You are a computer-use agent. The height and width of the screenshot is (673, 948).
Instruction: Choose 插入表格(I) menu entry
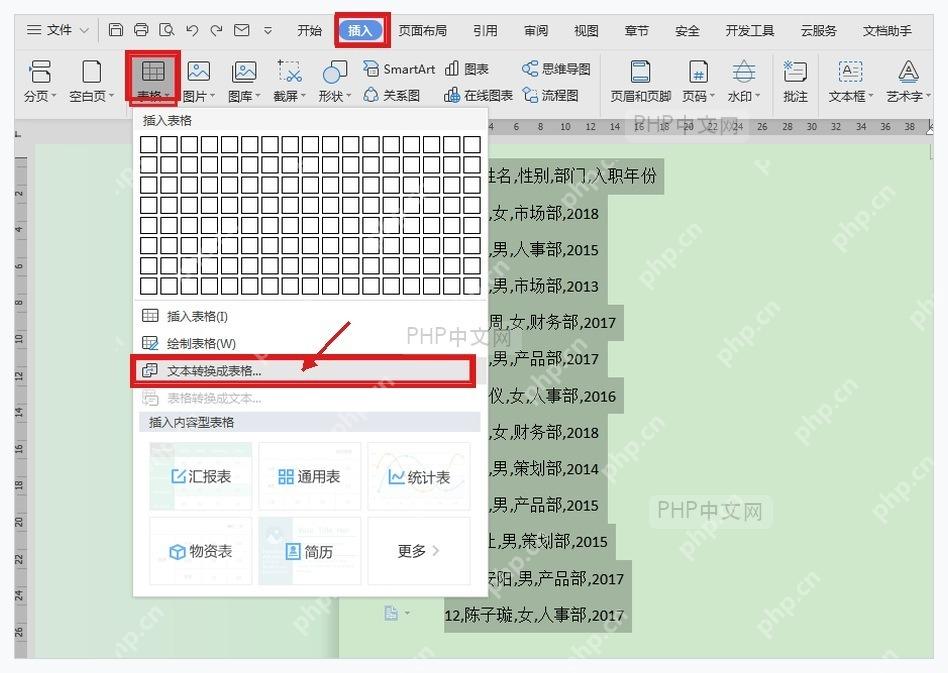point(308,316)
